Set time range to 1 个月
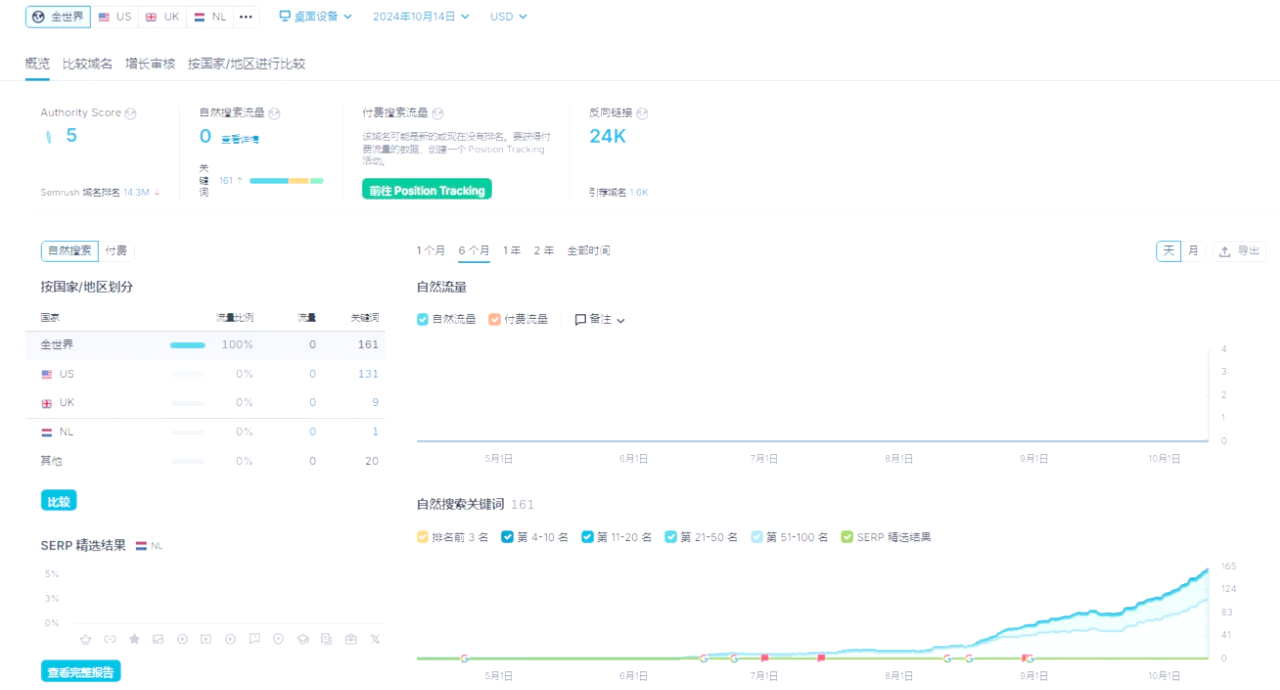 click(x=431, y=251)
